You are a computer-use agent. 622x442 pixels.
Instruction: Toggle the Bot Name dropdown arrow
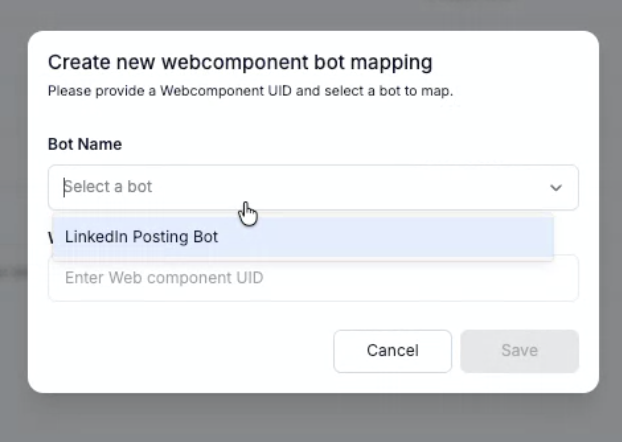point(556,187)
